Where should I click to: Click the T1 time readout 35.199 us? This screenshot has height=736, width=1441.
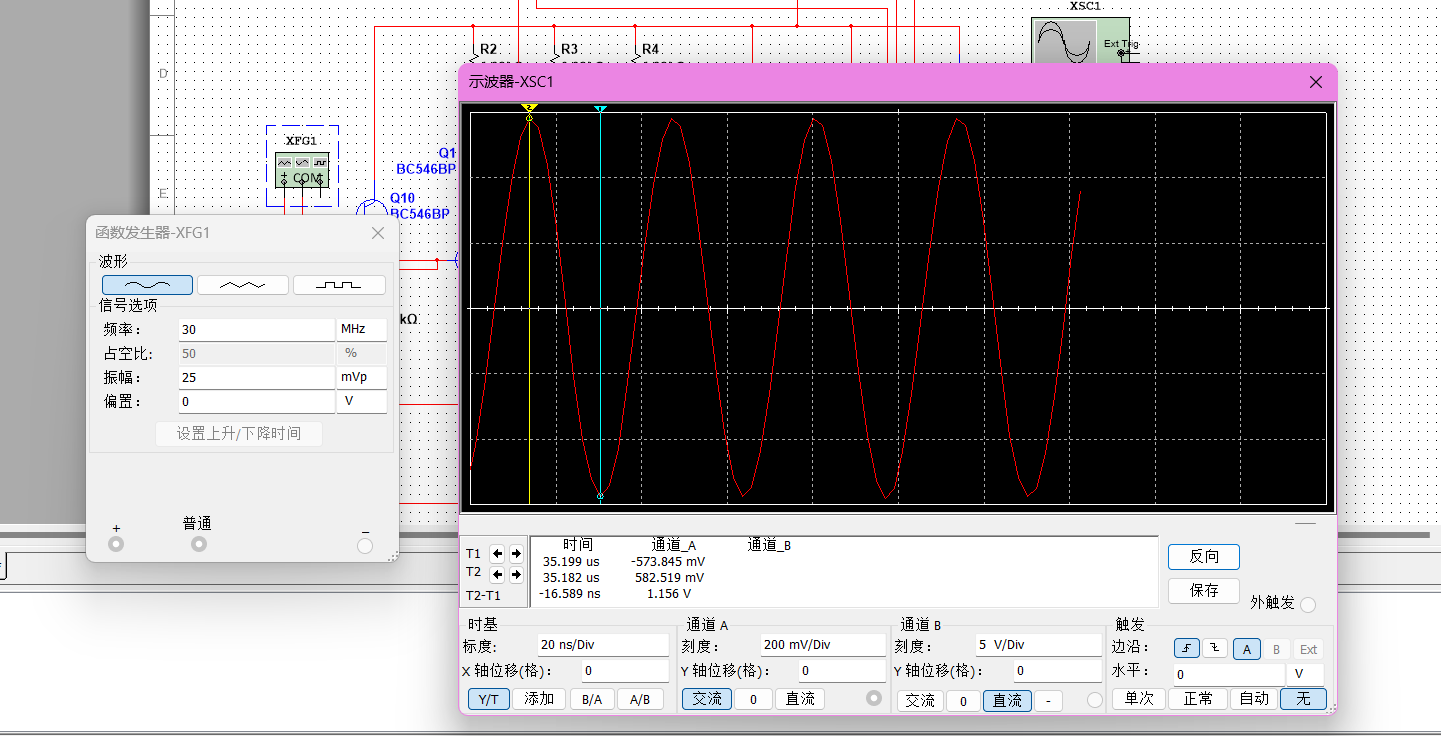[571, 561]
